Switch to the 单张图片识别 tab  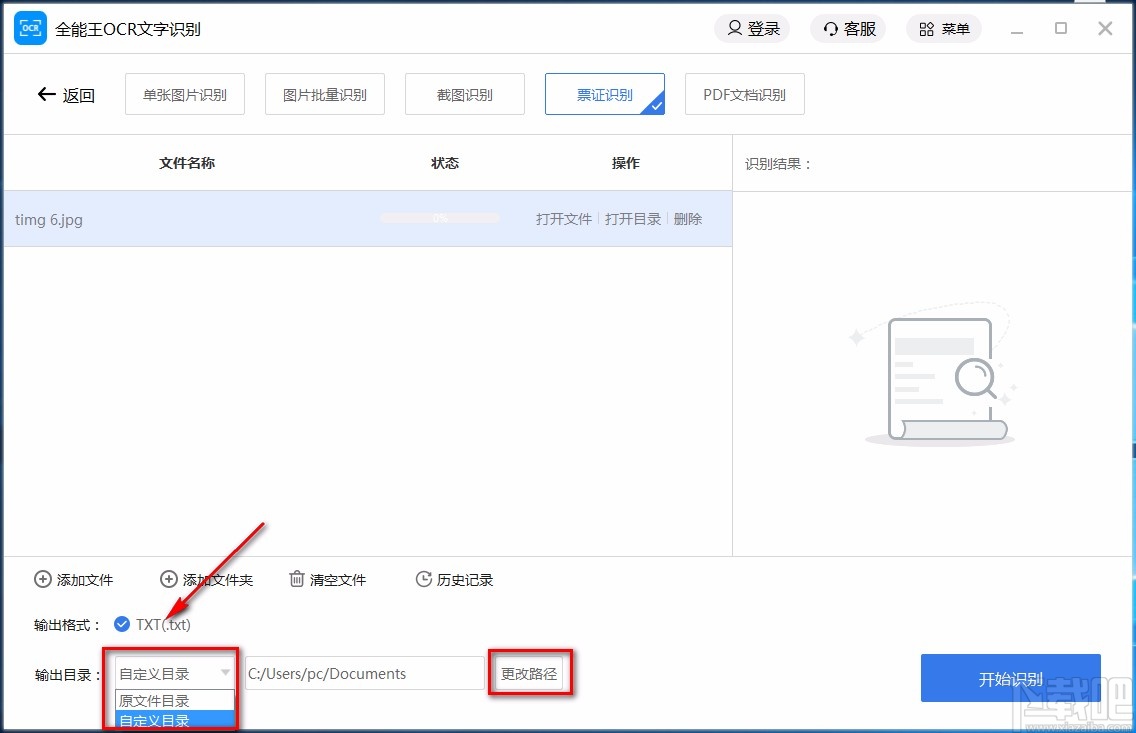pos(184,93)
